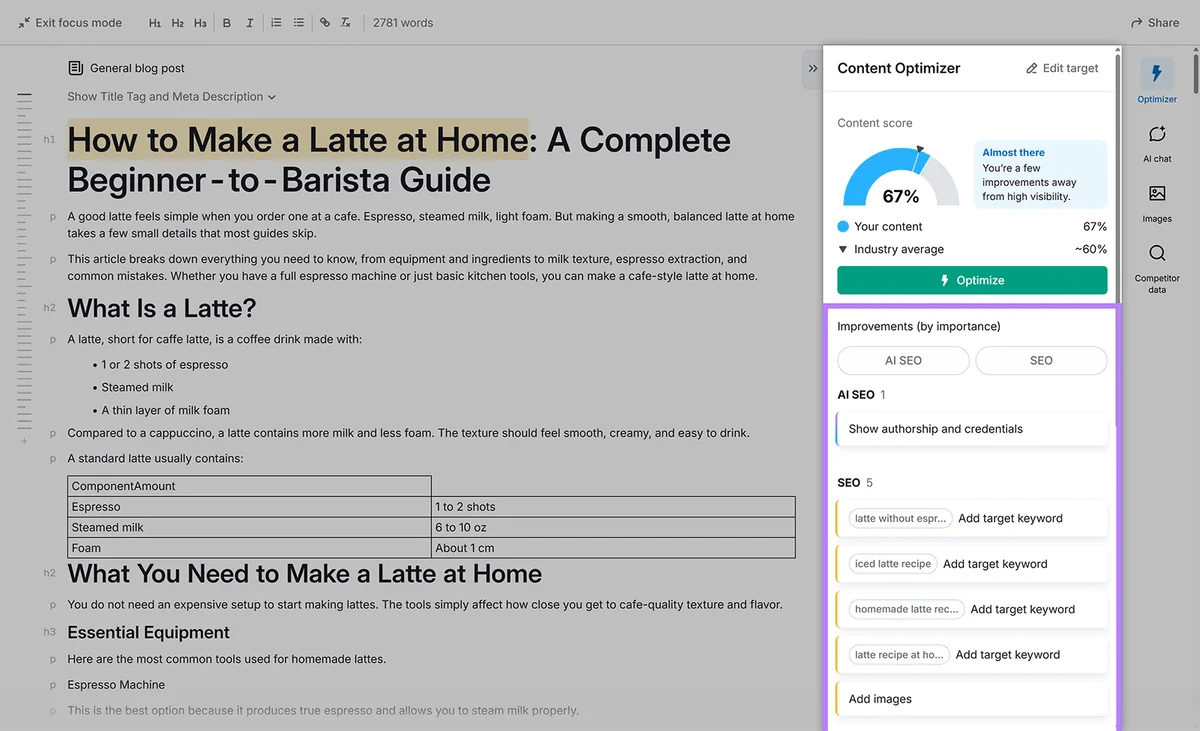Apply italic formatting from the toolbar
This screenshot has width=1200, height=731.
pyautogui.click(x=249, y=22)
